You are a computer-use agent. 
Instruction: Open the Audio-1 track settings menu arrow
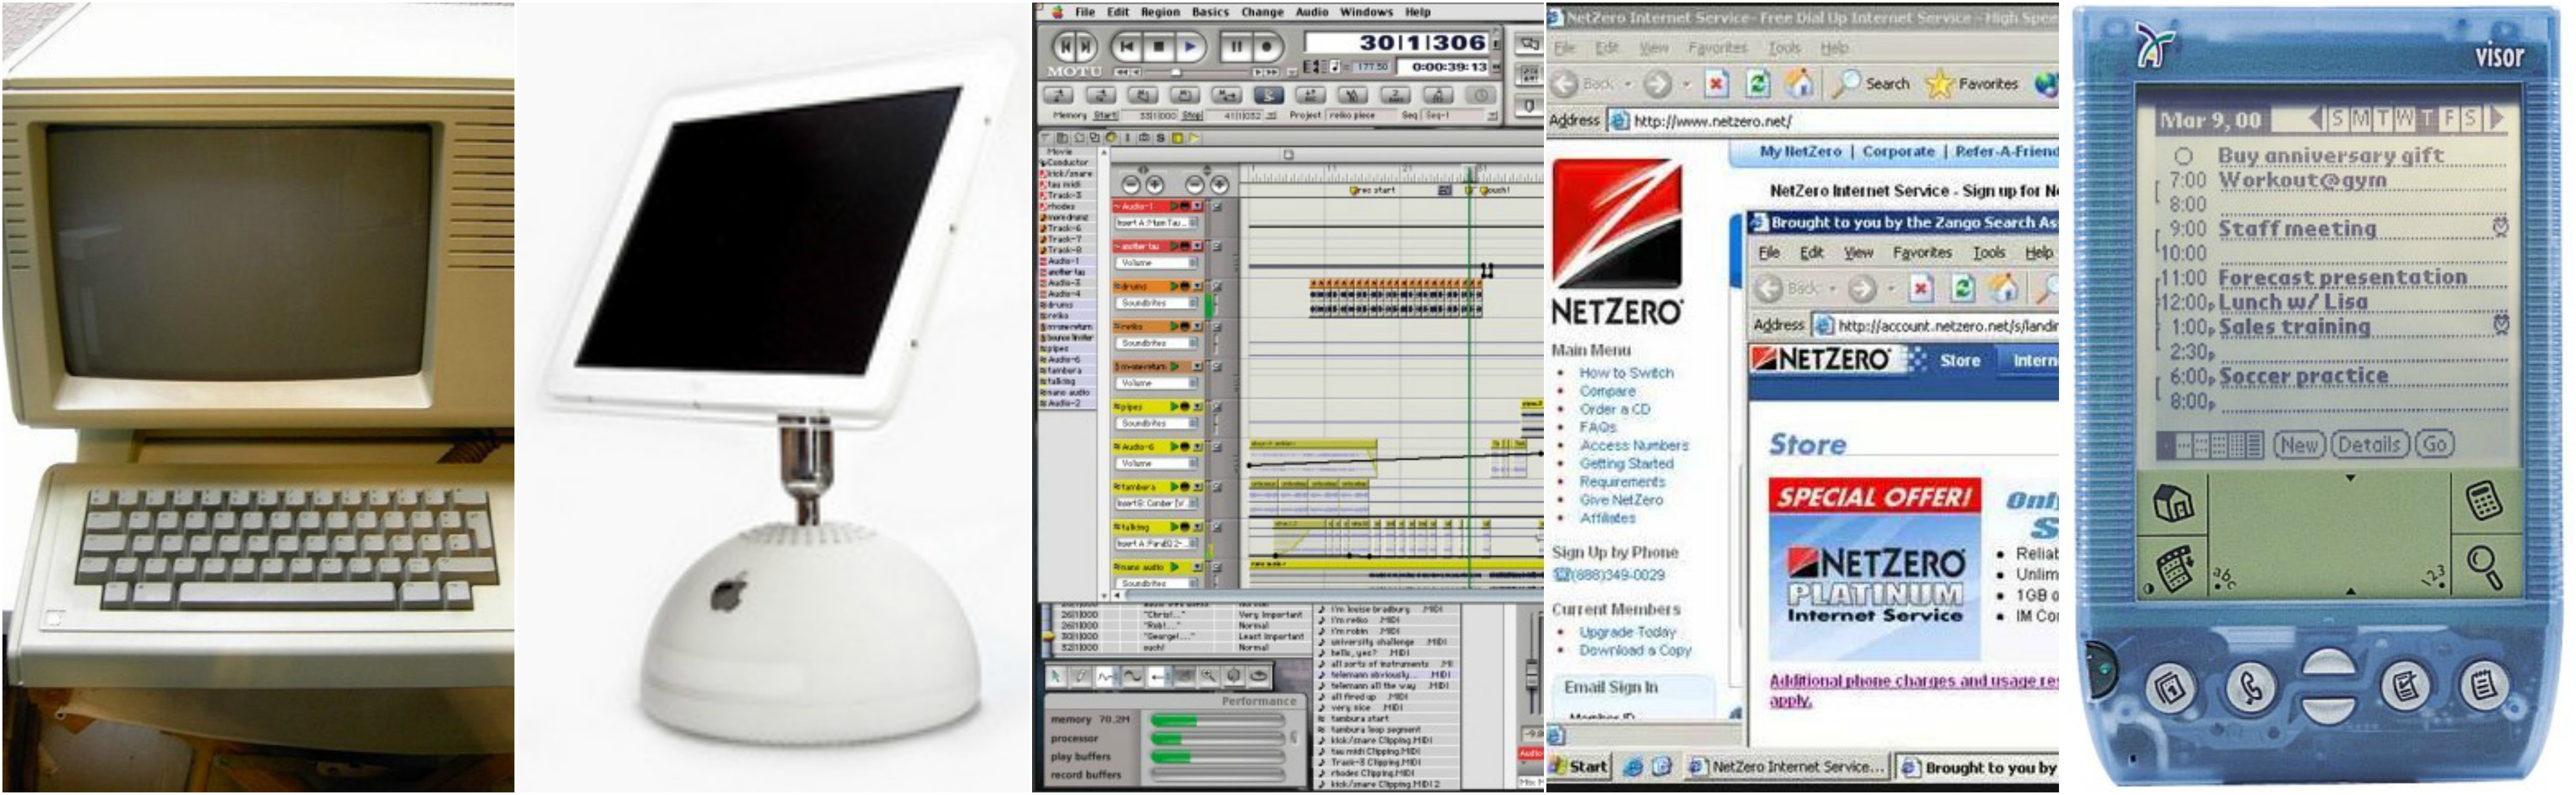coord(1198,206)
